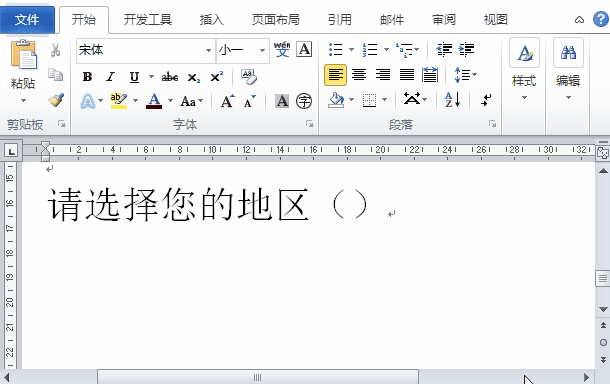Copy selection with the copy icon
The width and height of the screenshot is (610, 384).
point(56,74)
